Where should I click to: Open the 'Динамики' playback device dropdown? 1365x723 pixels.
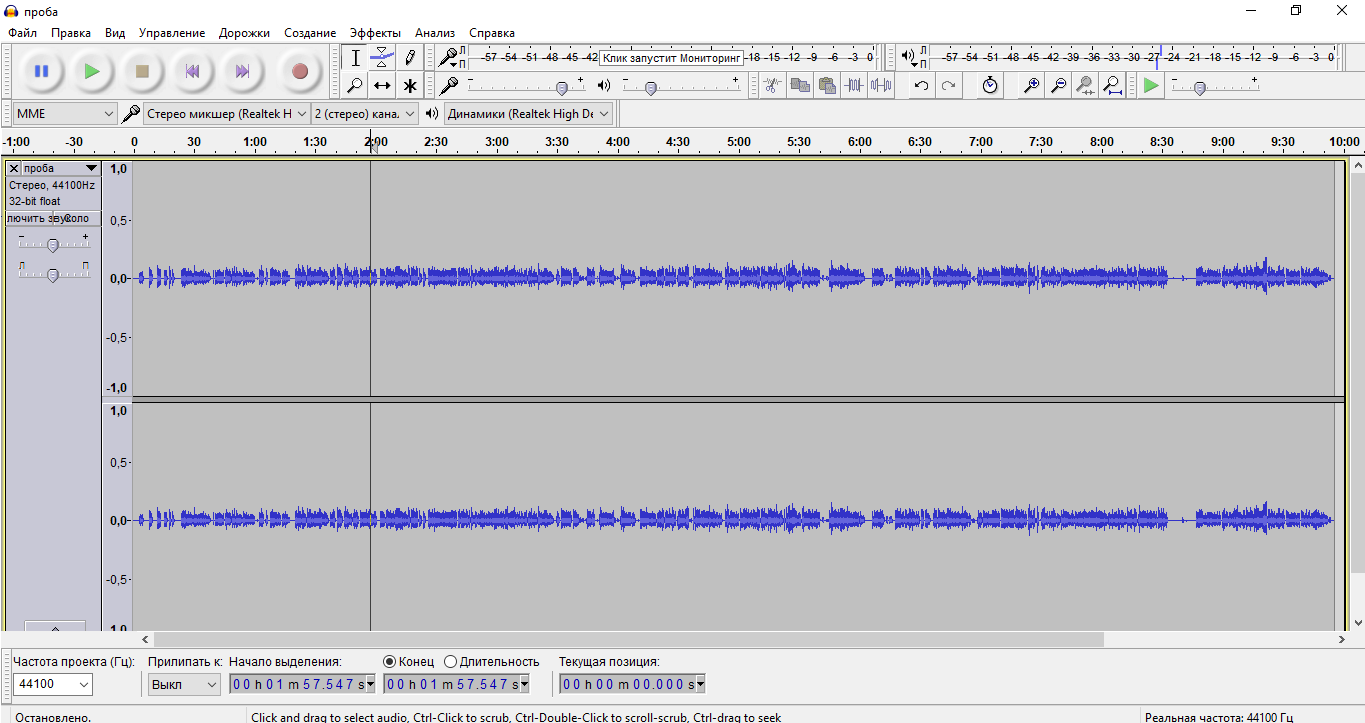pos(528,114)
